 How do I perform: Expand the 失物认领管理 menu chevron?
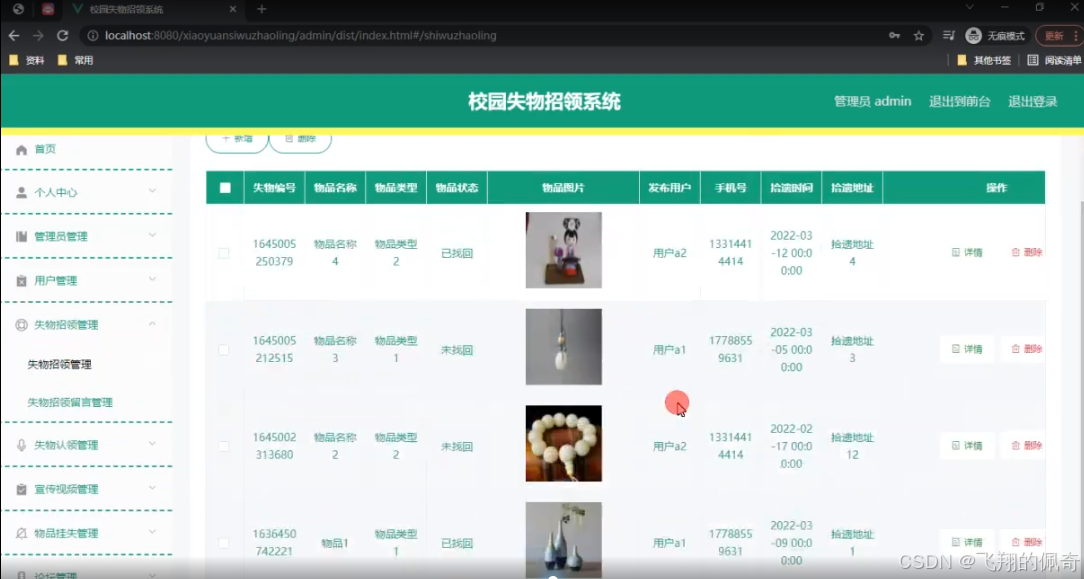coord(152,444)
